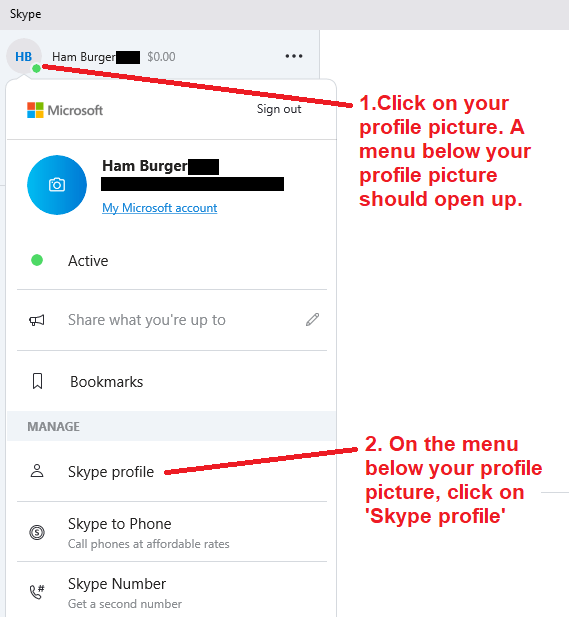The width and height of the screenshot is (569, 617).
Task: Open the Active presence status selector
Action: (x=172, y=260)
